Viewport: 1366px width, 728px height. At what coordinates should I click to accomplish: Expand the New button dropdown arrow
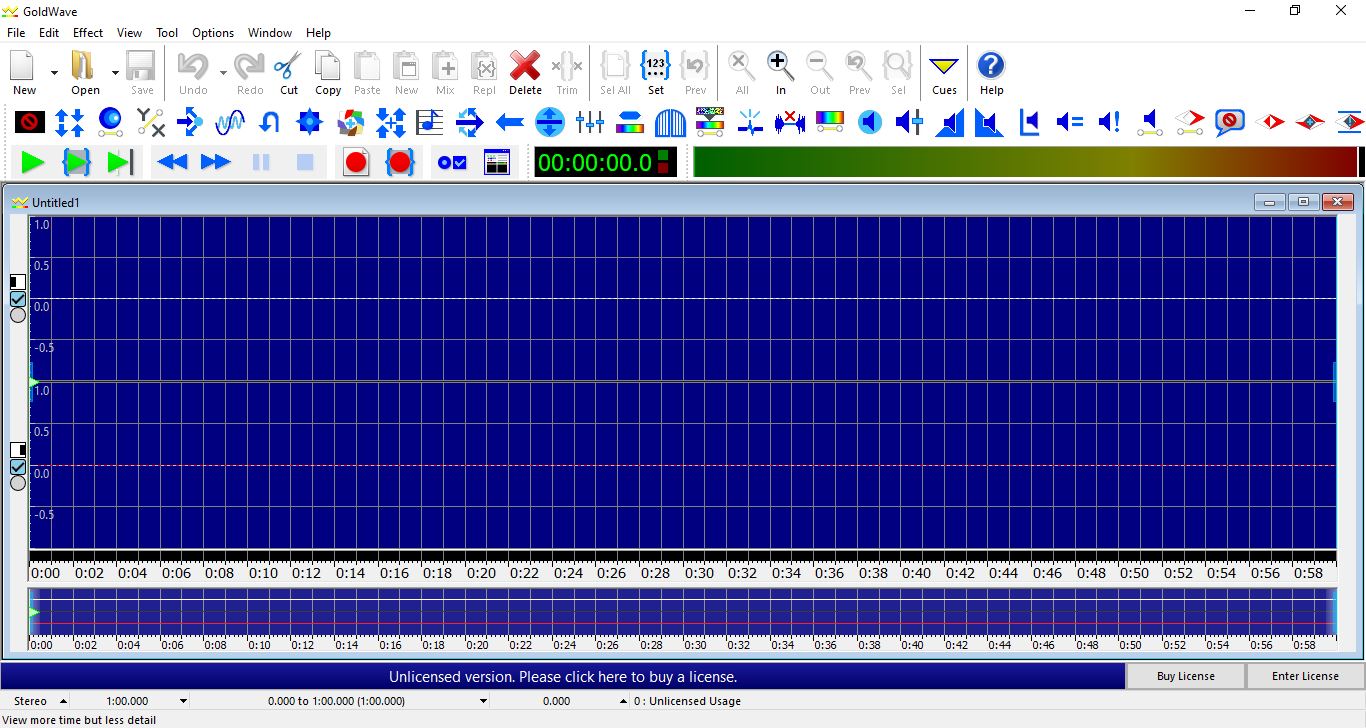click(x=54, y=73)
